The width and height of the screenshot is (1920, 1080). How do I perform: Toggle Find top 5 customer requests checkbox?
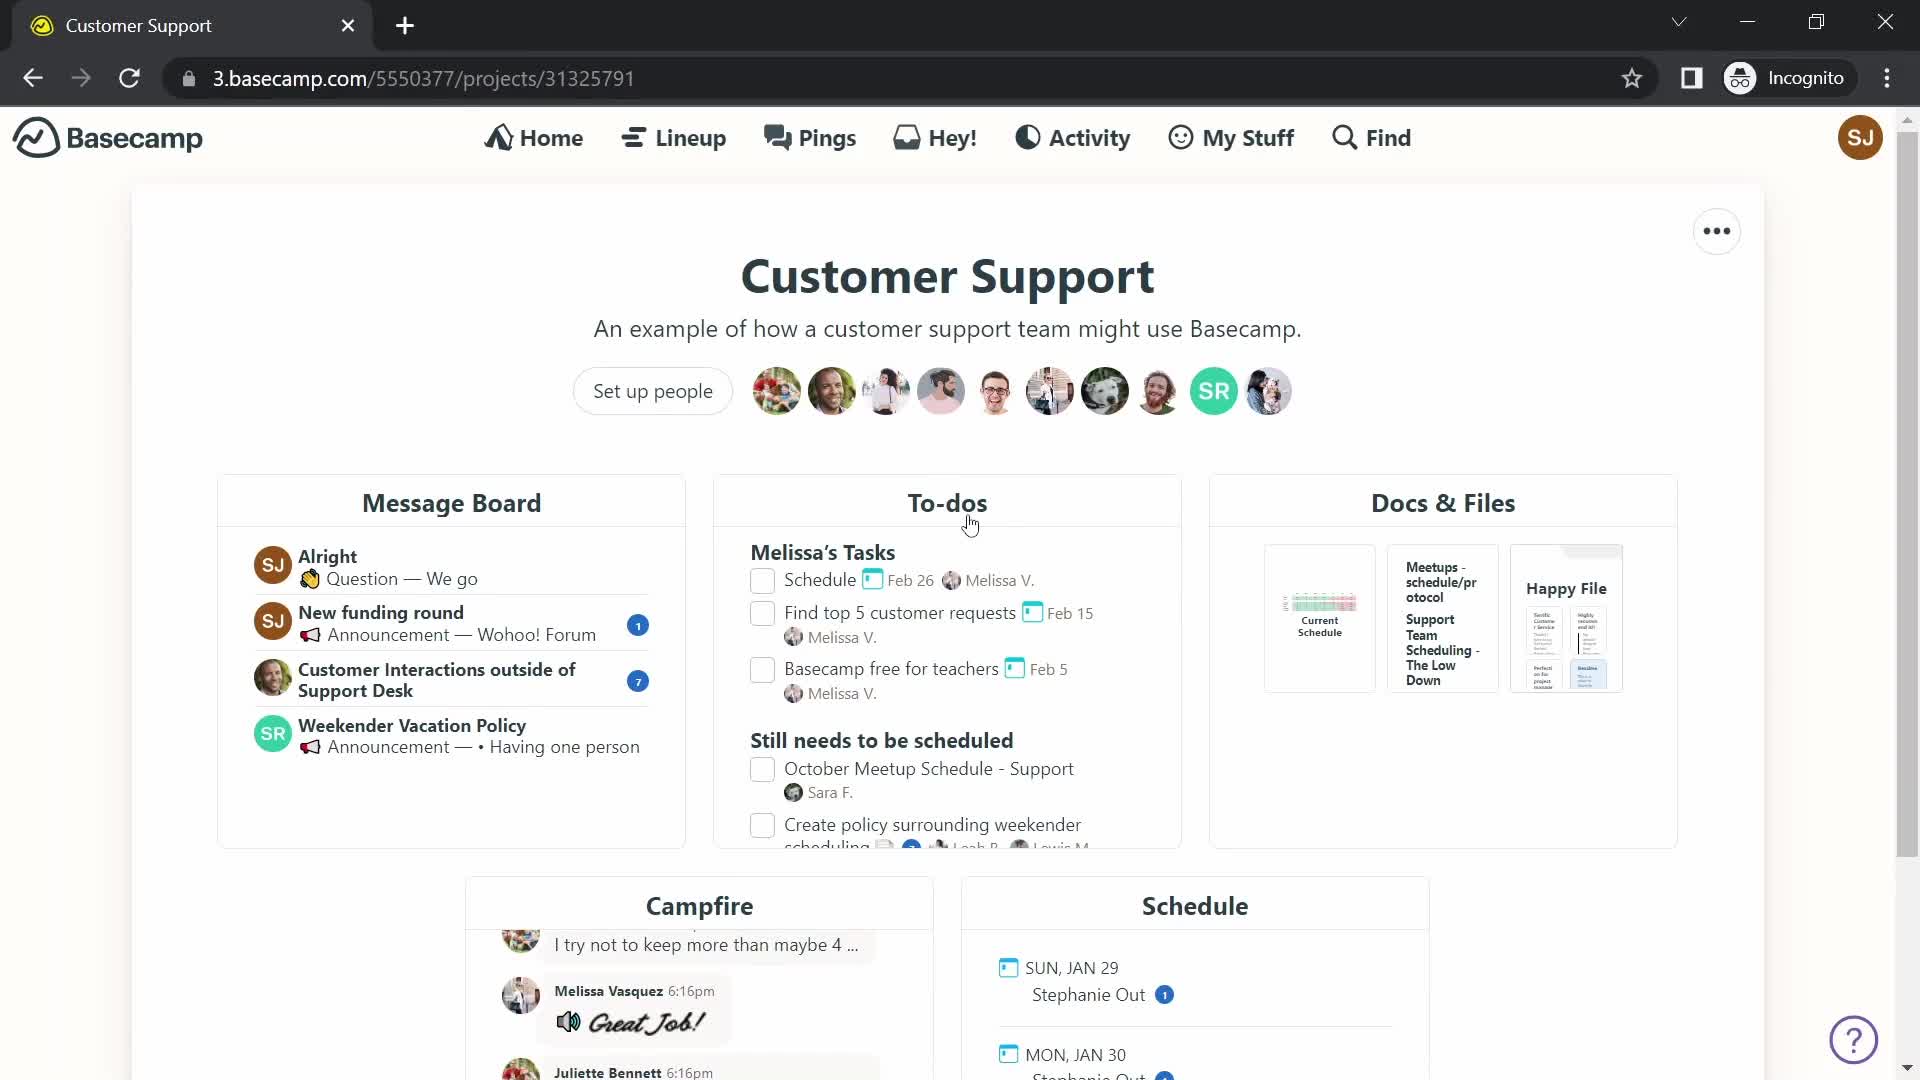coord(762,612)
